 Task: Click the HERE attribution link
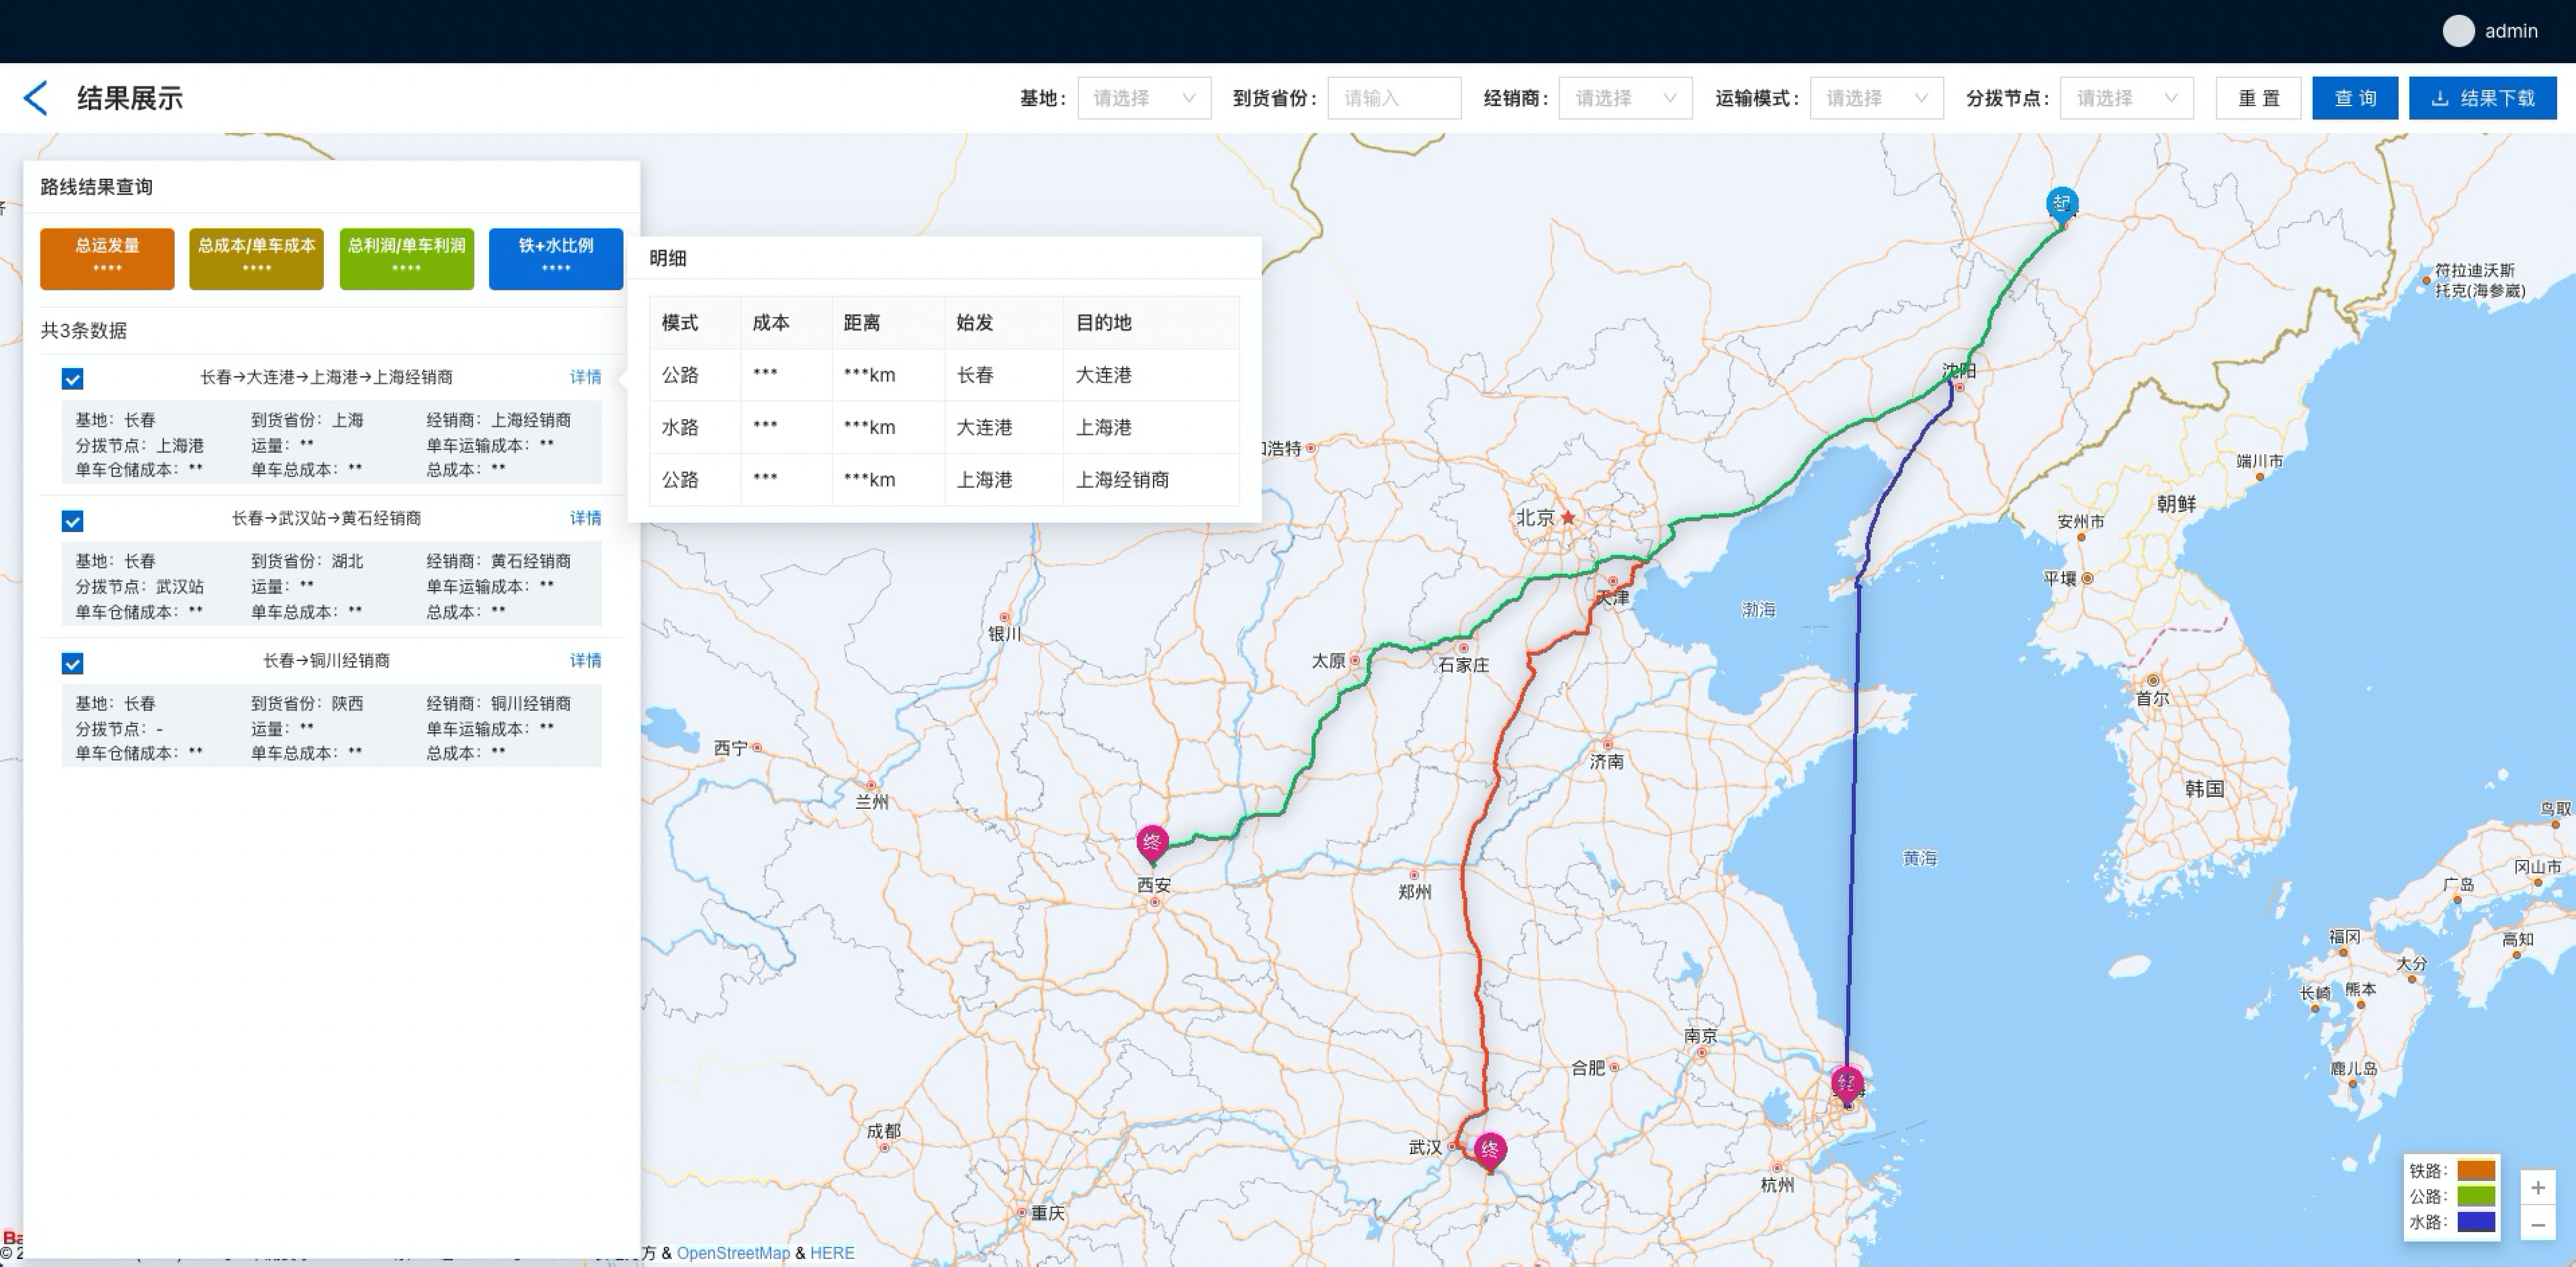(x=832, y=1253)
